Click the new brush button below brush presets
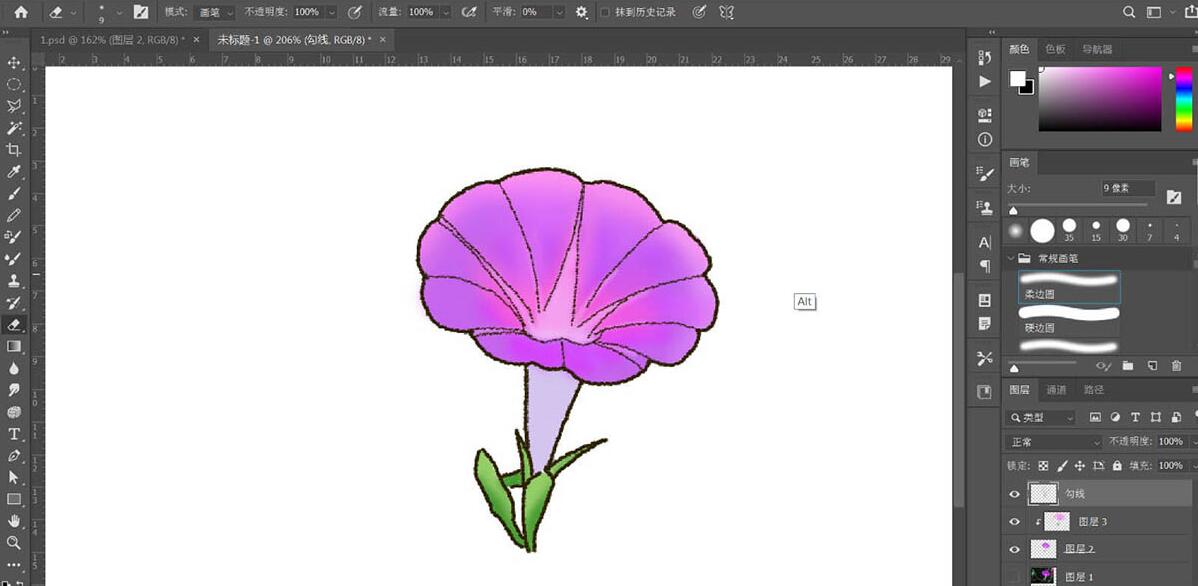This screenshot has height=586, width=1198. pyautogui.click(x=1152, y=366)
